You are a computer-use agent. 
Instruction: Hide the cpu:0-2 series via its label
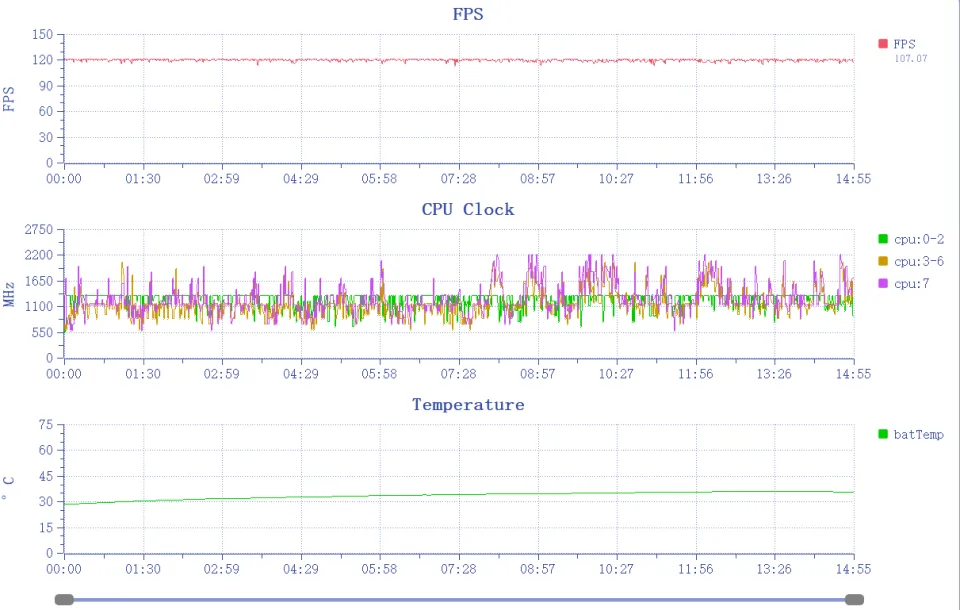click(x=919, y=239)
